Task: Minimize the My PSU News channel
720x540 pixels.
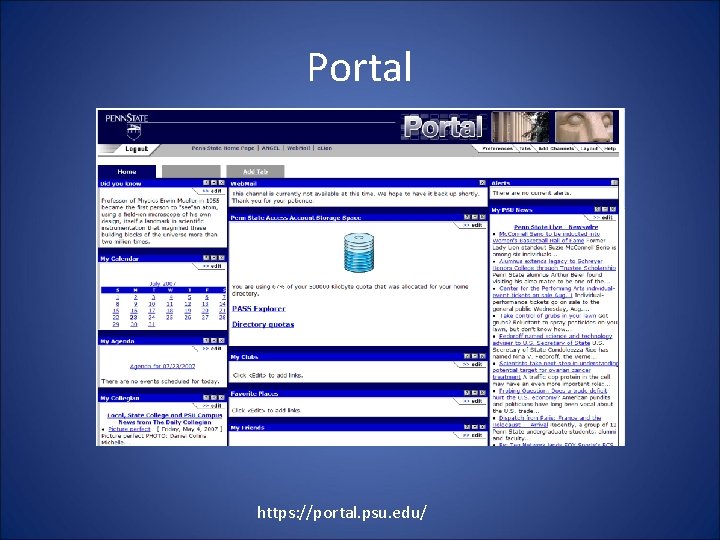Action: (x=605, y=209)
